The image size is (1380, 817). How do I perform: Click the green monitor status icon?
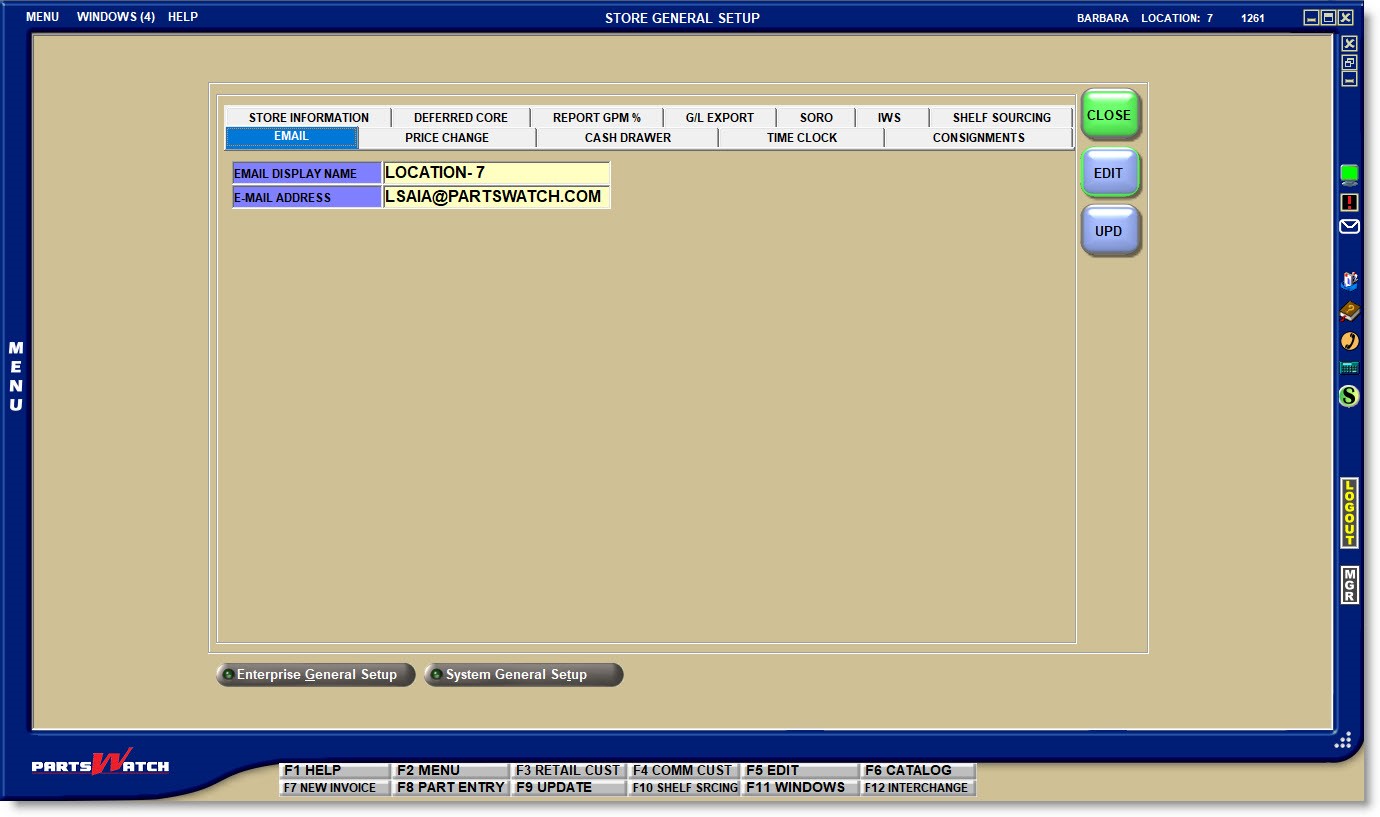(x=1349, y=175)
